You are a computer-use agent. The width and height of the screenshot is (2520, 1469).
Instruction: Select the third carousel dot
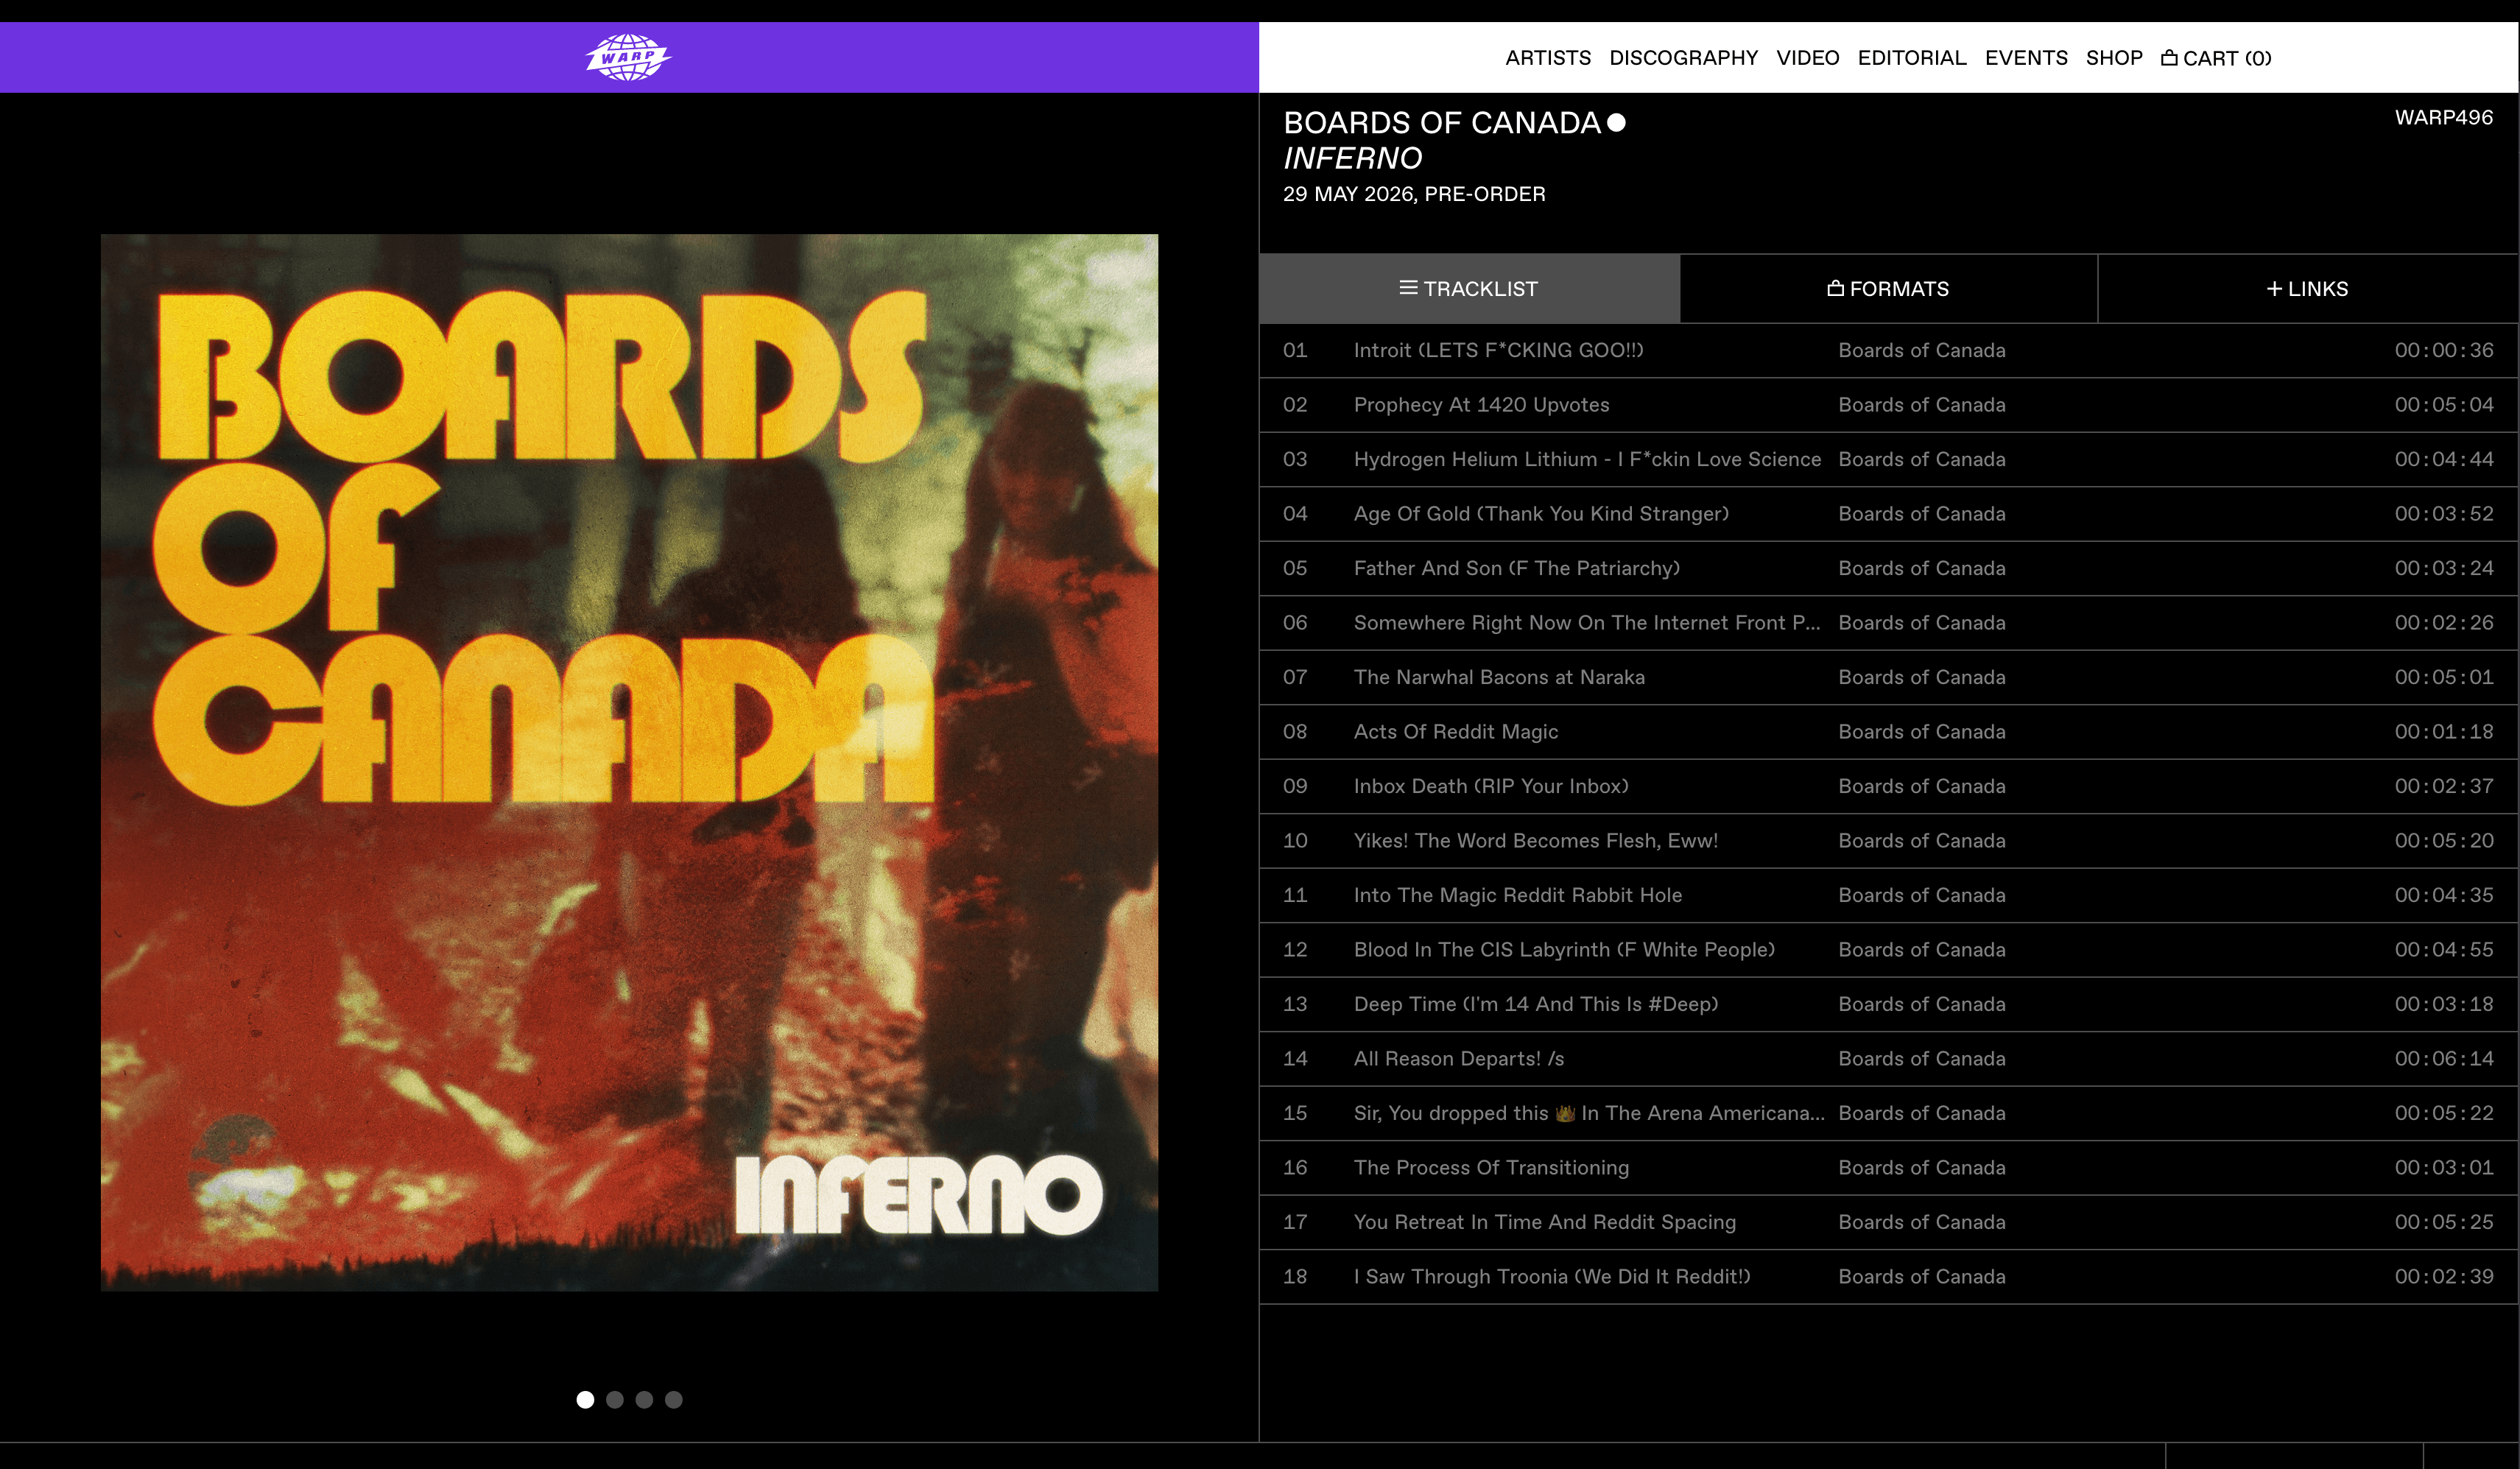tap(644, 1399)
